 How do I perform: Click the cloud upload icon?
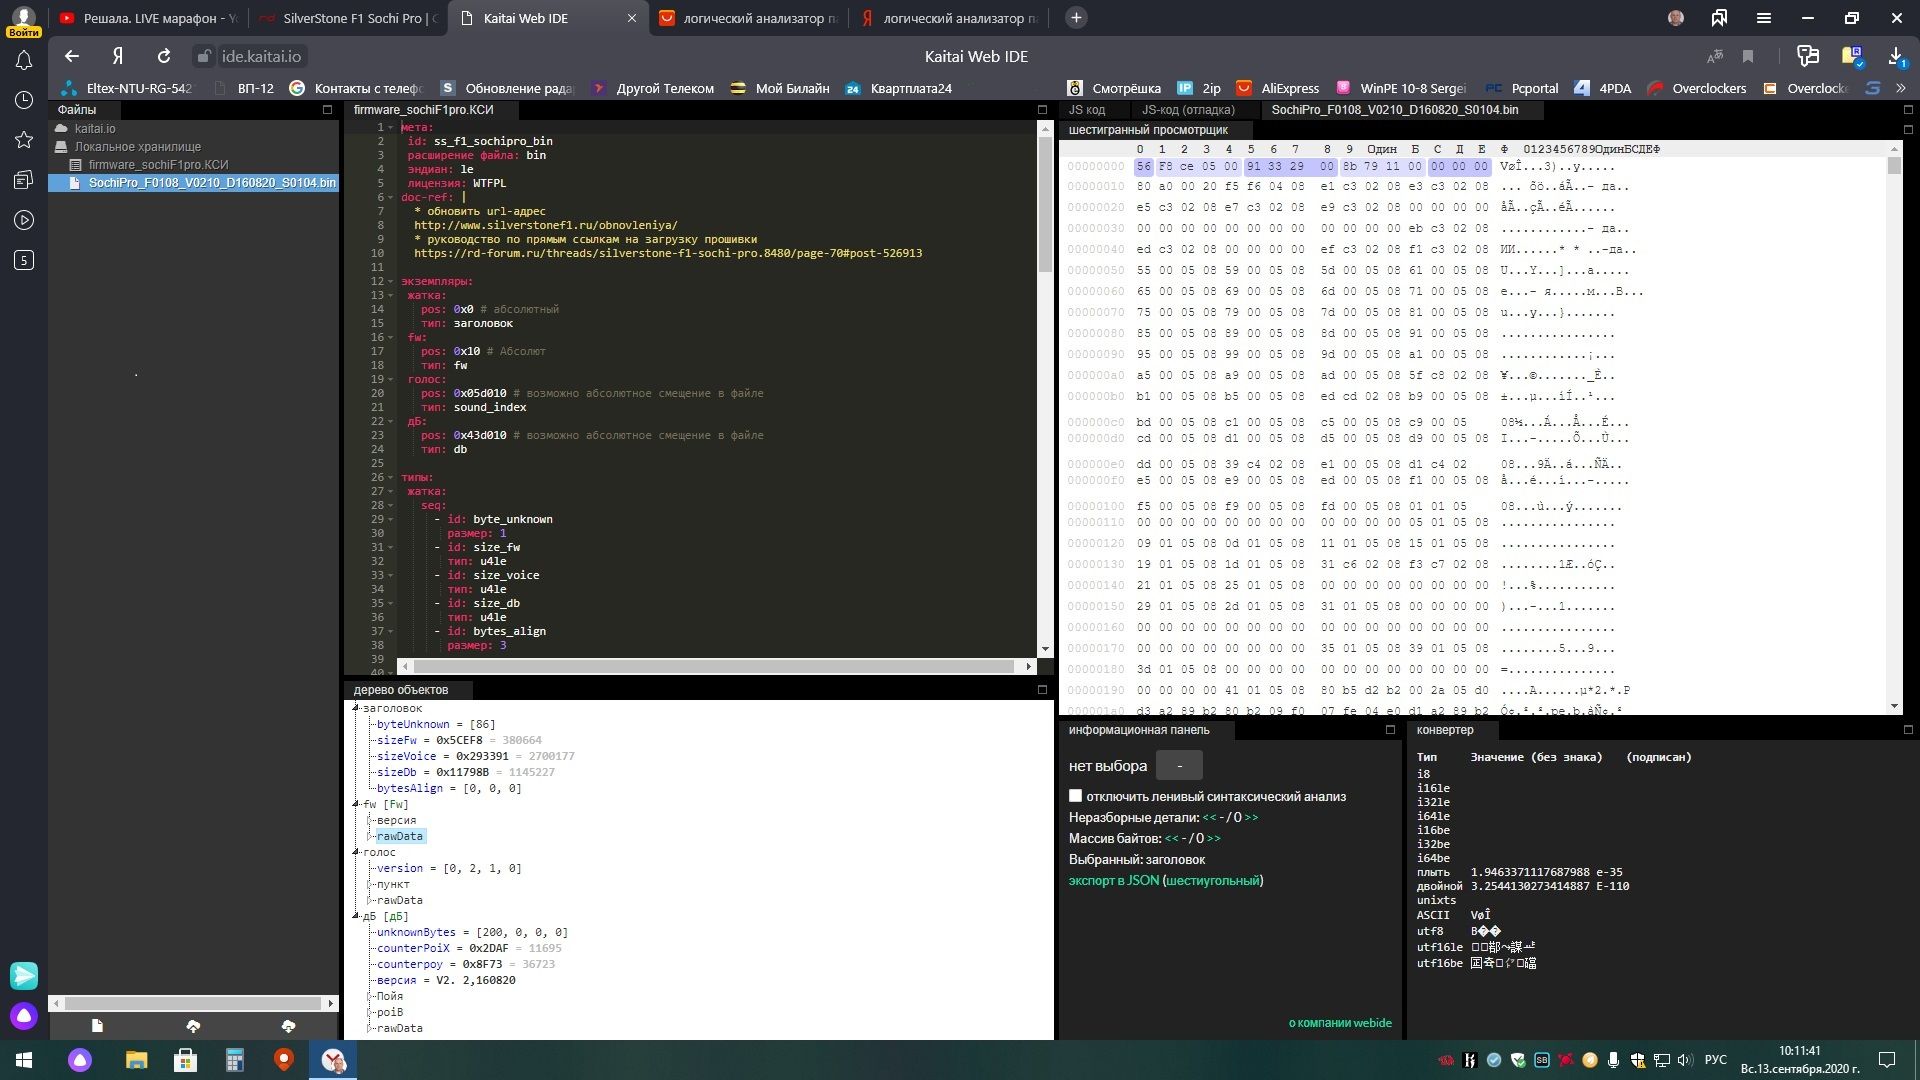193,1026
